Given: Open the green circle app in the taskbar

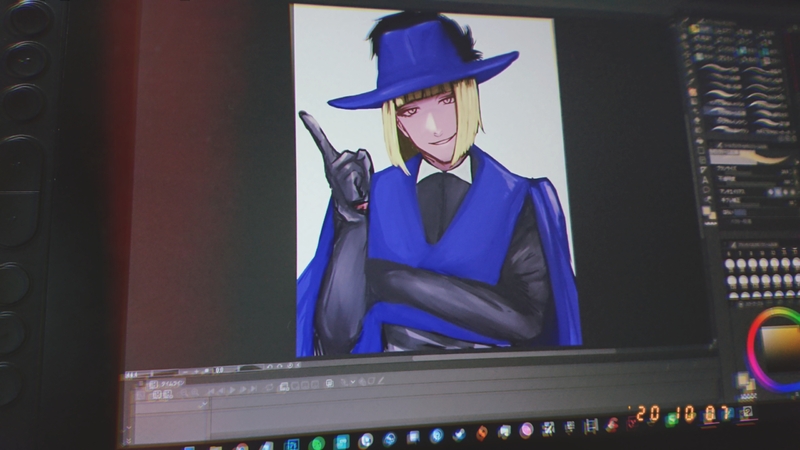Looking at the screenshot, I should point(317,443).
